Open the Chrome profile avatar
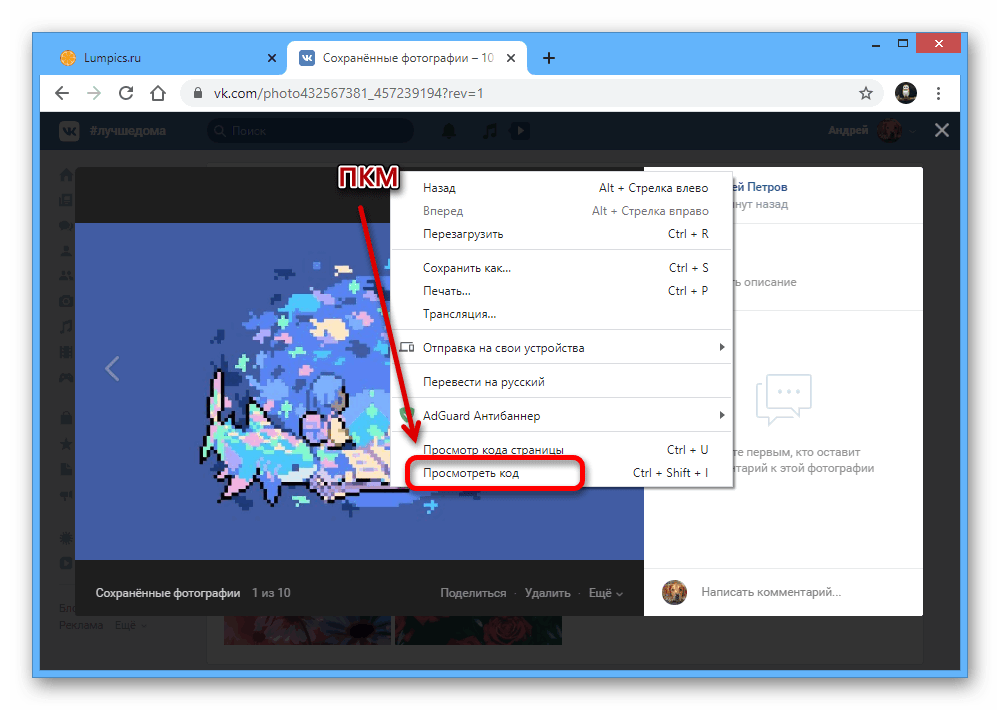The height and width of the screenshot is (710, 1000). (x=906, y=93)
